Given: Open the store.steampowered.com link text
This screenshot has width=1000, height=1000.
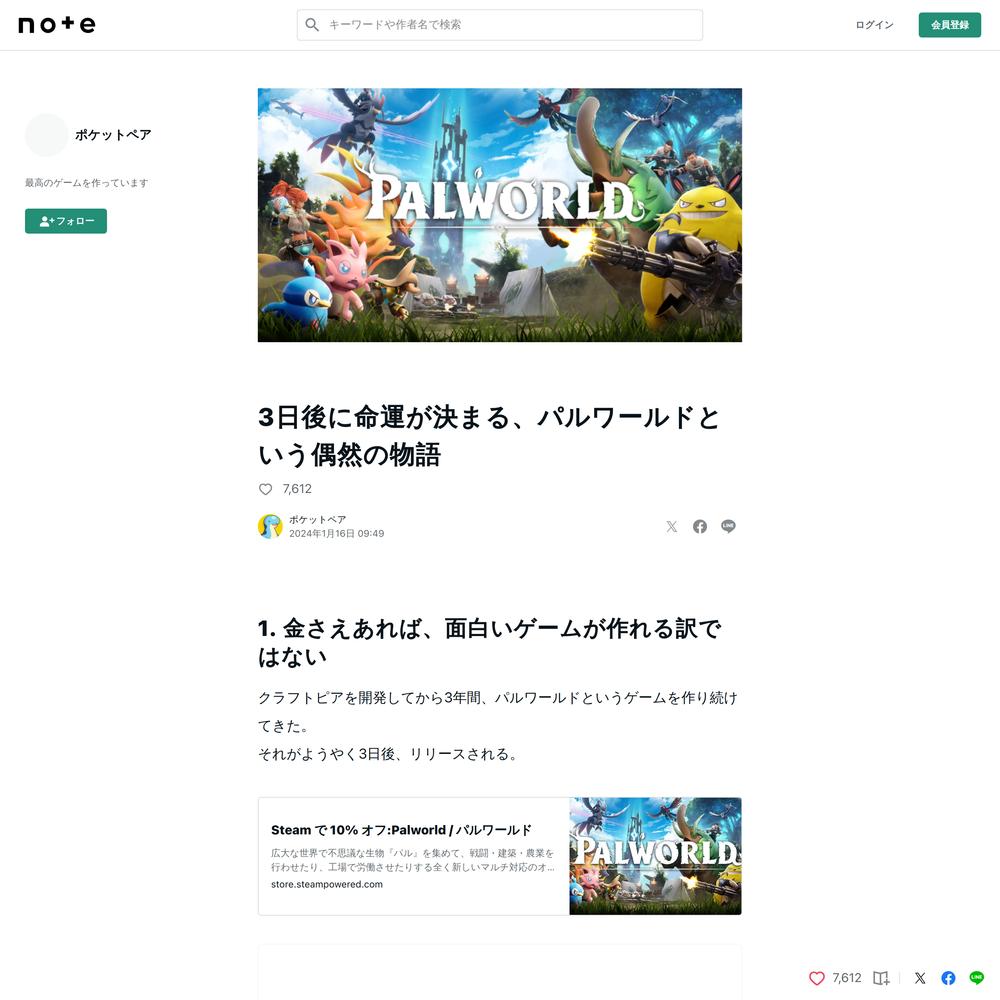Looking at the screenshot, I should tap(327, 885).
